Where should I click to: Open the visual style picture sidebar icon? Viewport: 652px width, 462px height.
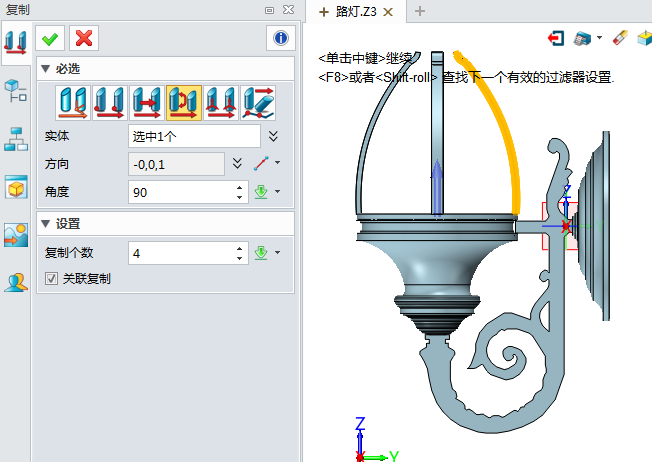click(x=16, y=235)
